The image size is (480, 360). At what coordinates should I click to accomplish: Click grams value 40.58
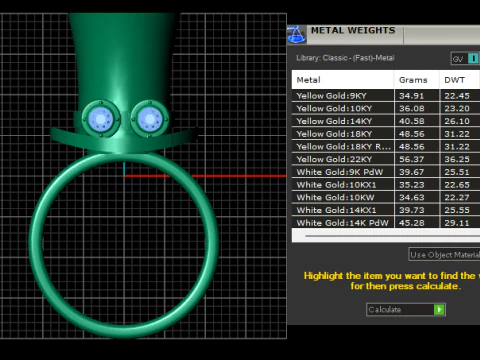(412, 121)
